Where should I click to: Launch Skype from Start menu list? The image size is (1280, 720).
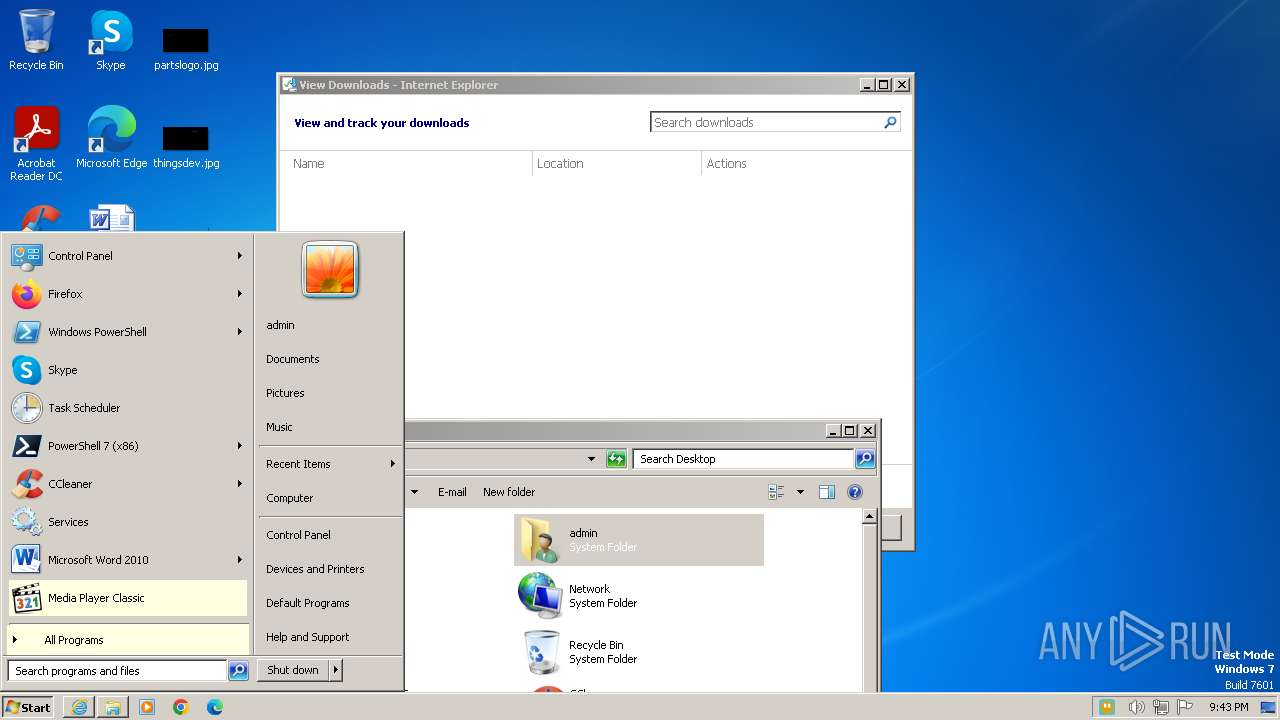tap(128, 370)
